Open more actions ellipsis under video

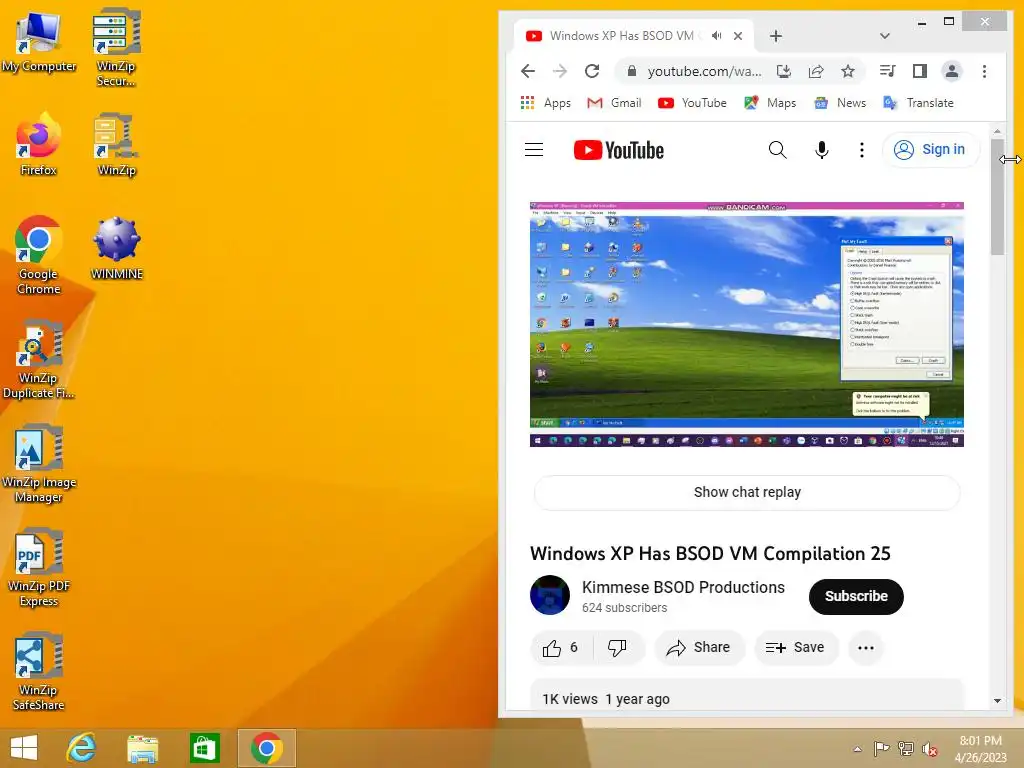pyautogui.click(x=866, y=648)
